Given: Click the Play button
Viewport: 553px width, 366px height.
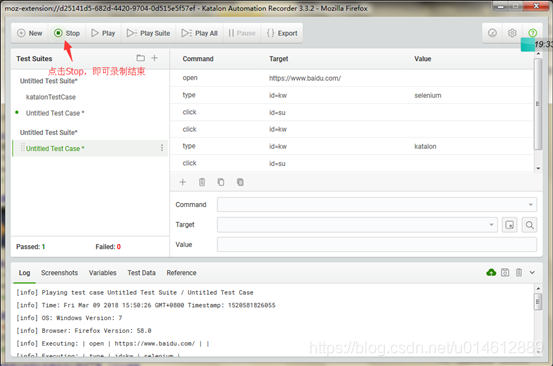Looking at the screenshot, I should coord(103,33).
